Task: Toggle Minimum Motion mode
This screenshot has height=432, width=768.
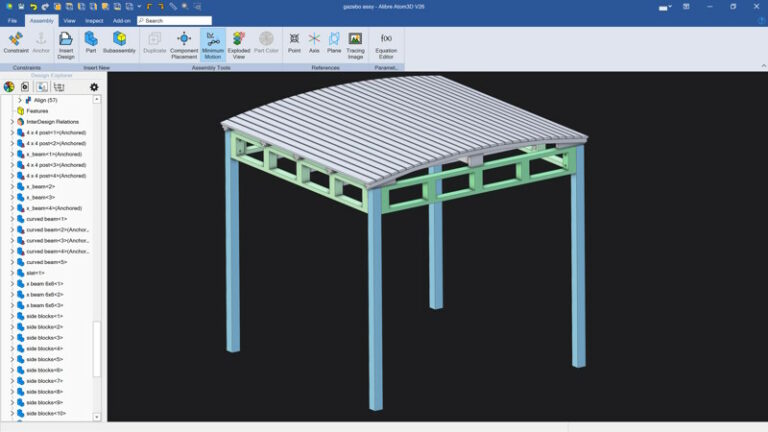Action: [x=213, y=45]
